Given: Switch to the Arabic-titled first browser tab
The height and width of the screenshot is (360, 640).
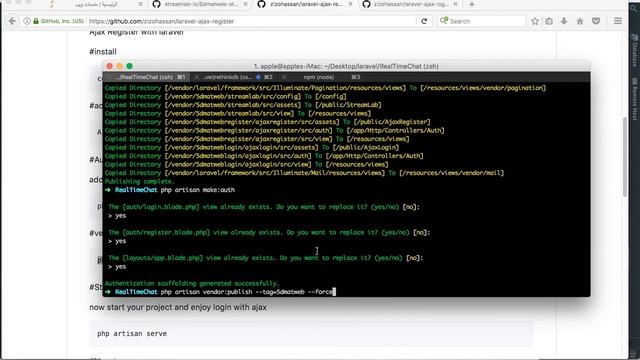Looking at the screenshot, I should click(96, 4).
